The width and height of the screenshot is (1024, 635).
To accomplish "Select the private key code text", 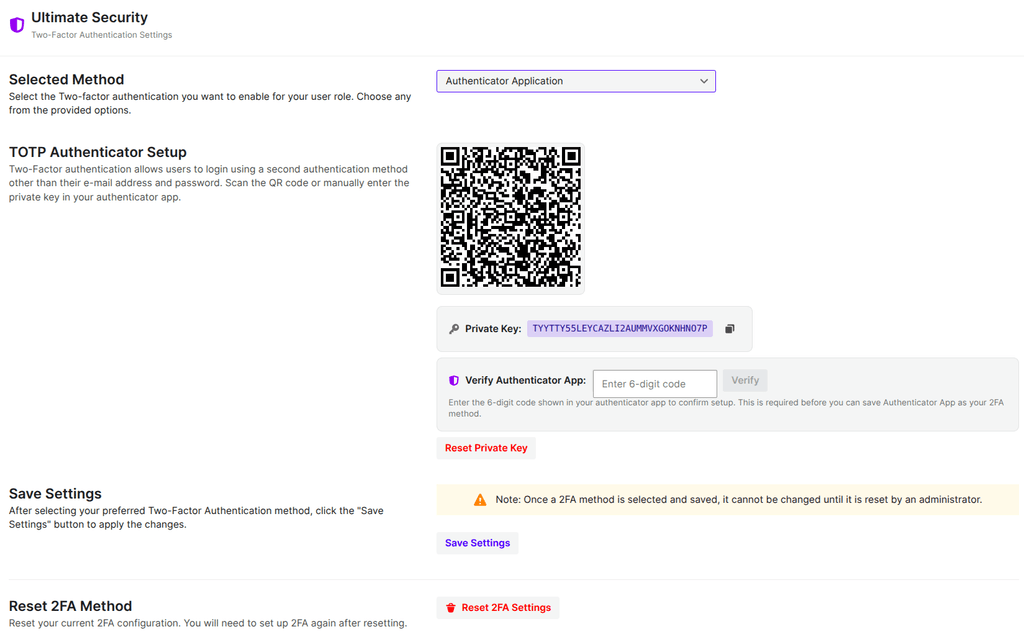I will coord(620,329).
